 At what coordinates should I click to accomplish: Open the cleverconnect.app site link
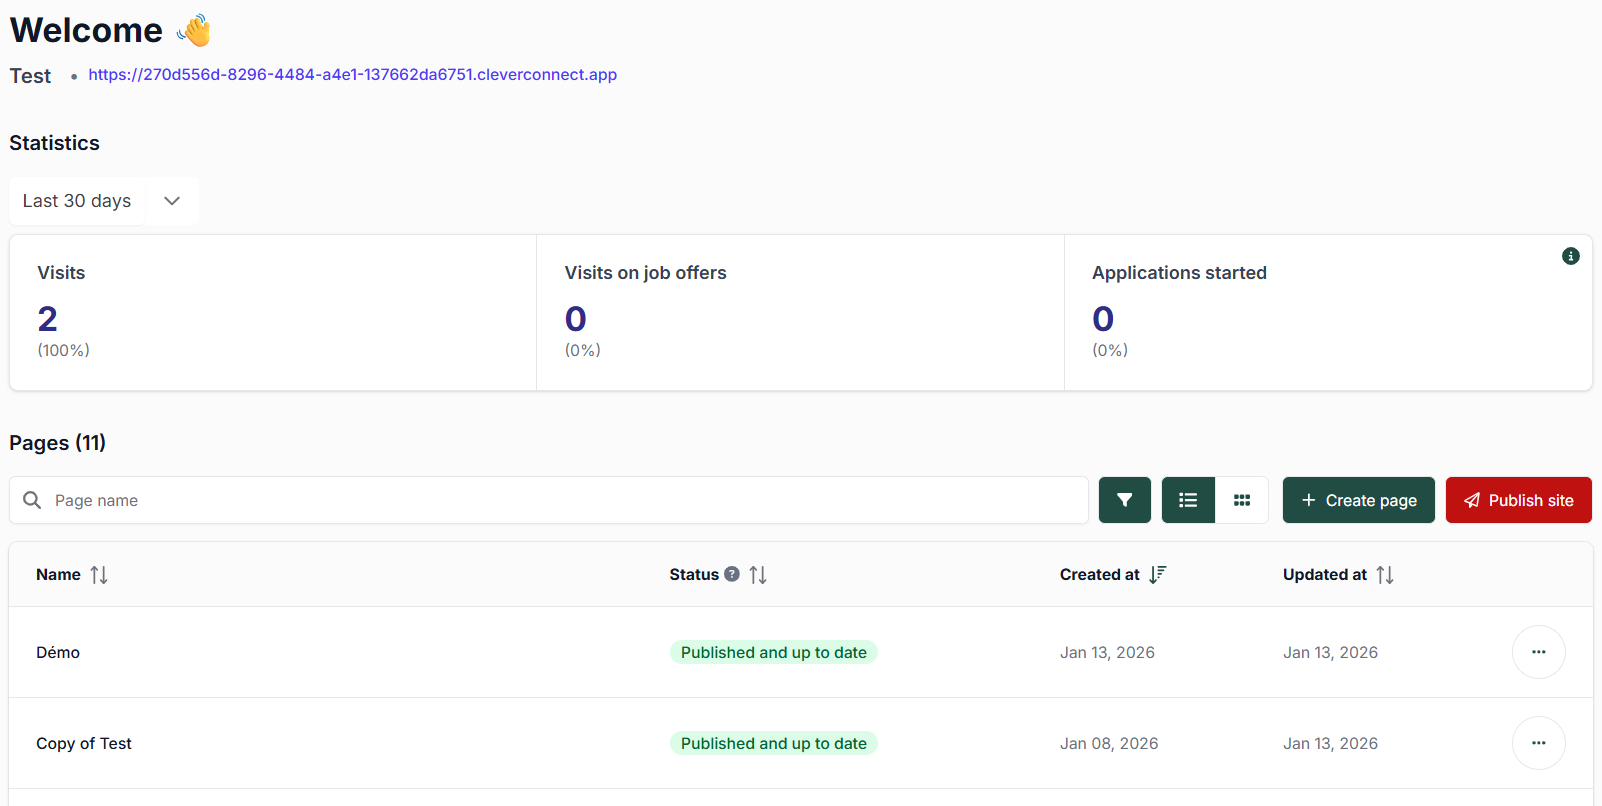(x=352, y=75)
